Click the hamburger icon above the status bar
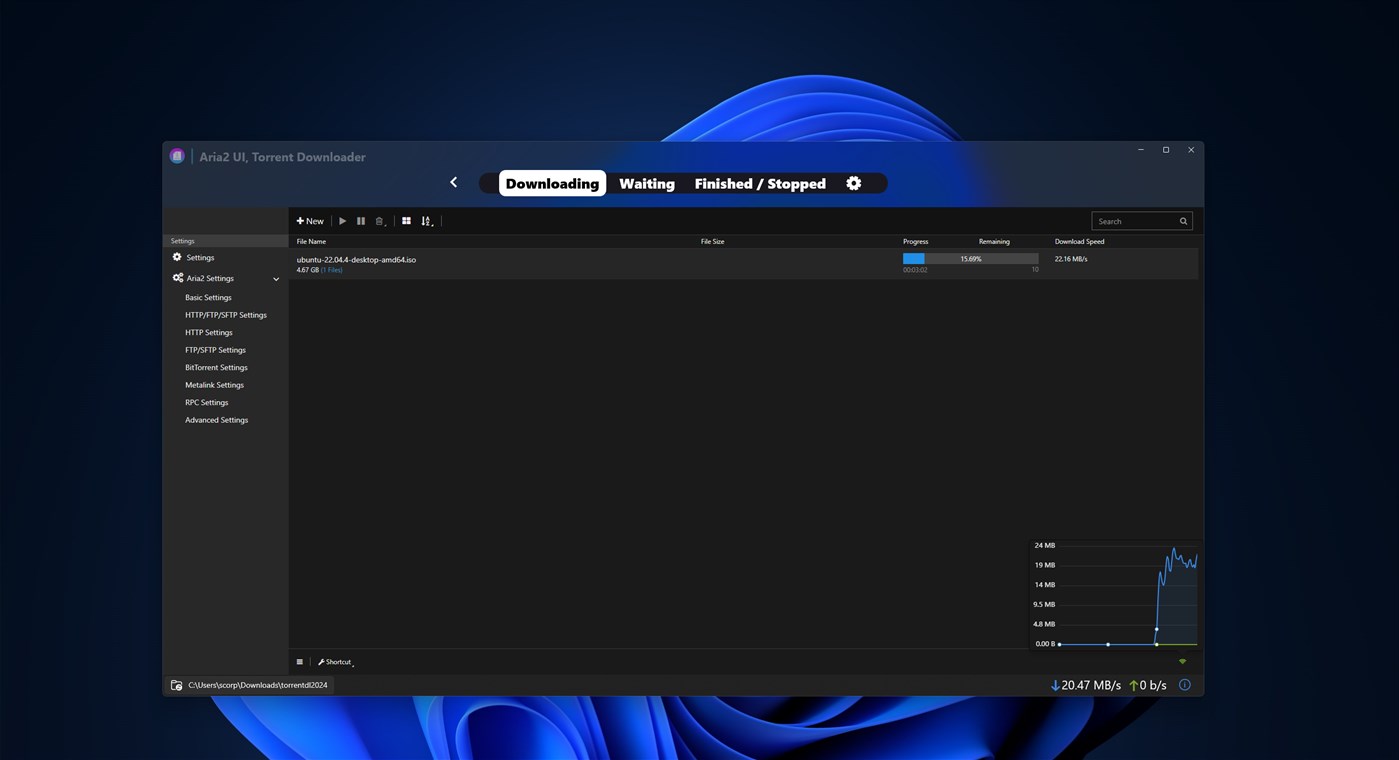Viewport: 1399px width, 760px height. (299, 661)
